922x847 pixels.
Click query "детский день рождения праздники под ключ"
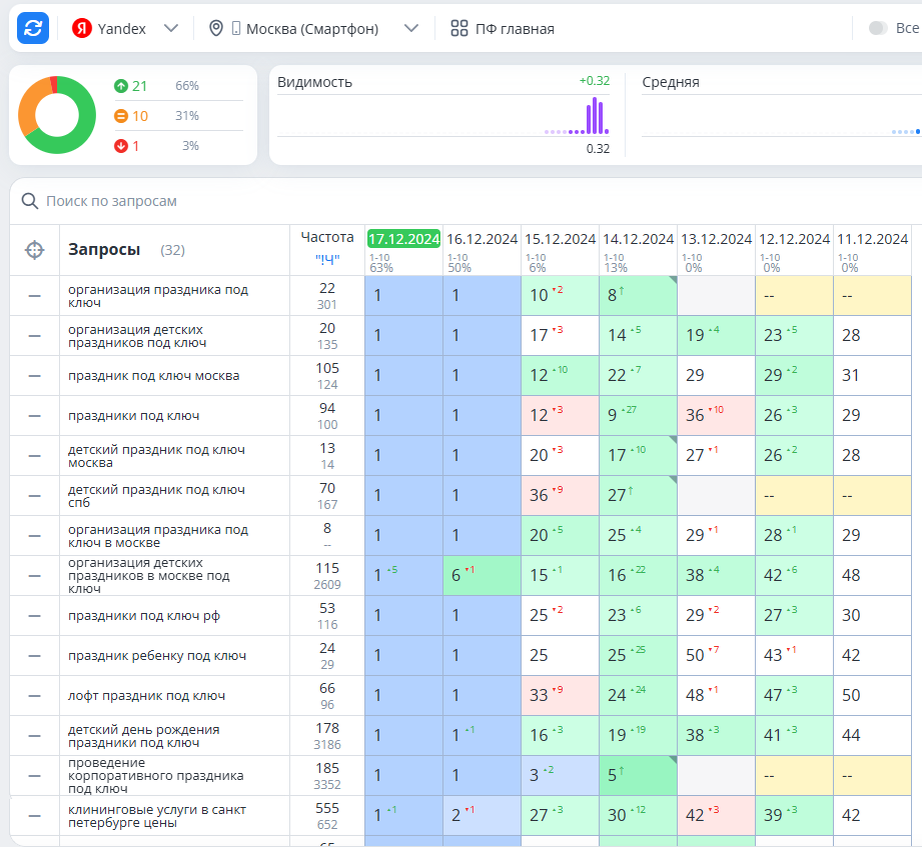pyautogui.click(x=144, y=736)
